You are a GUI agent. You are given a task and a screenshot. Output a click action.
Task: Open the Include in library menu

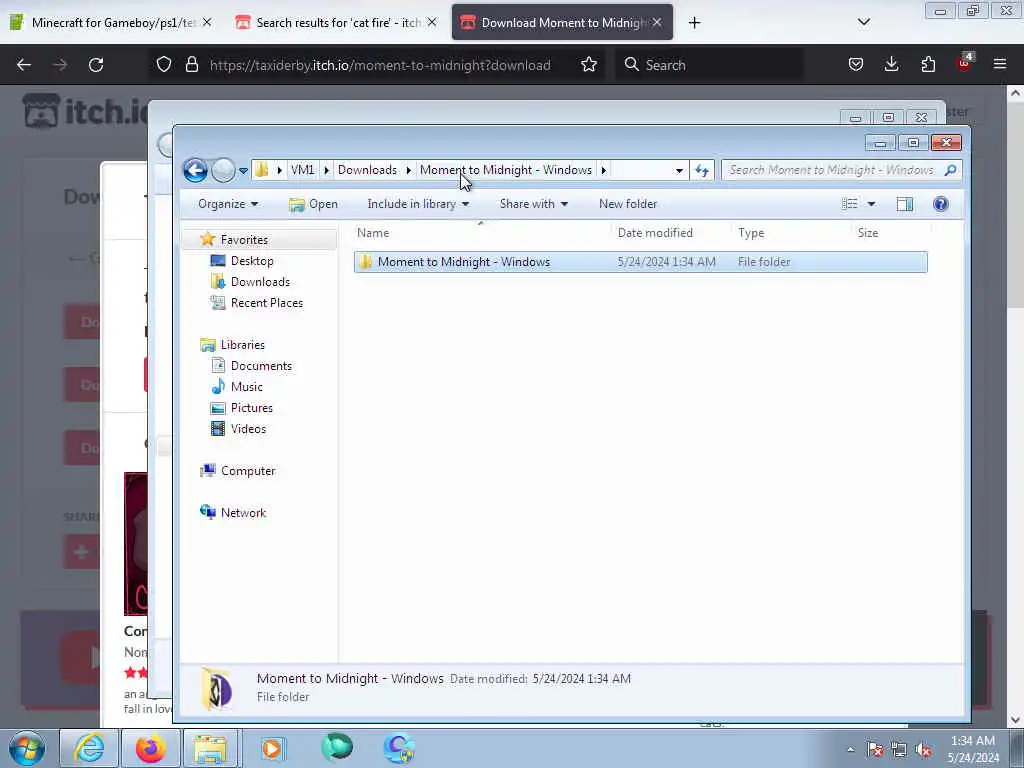coord(418,204)
